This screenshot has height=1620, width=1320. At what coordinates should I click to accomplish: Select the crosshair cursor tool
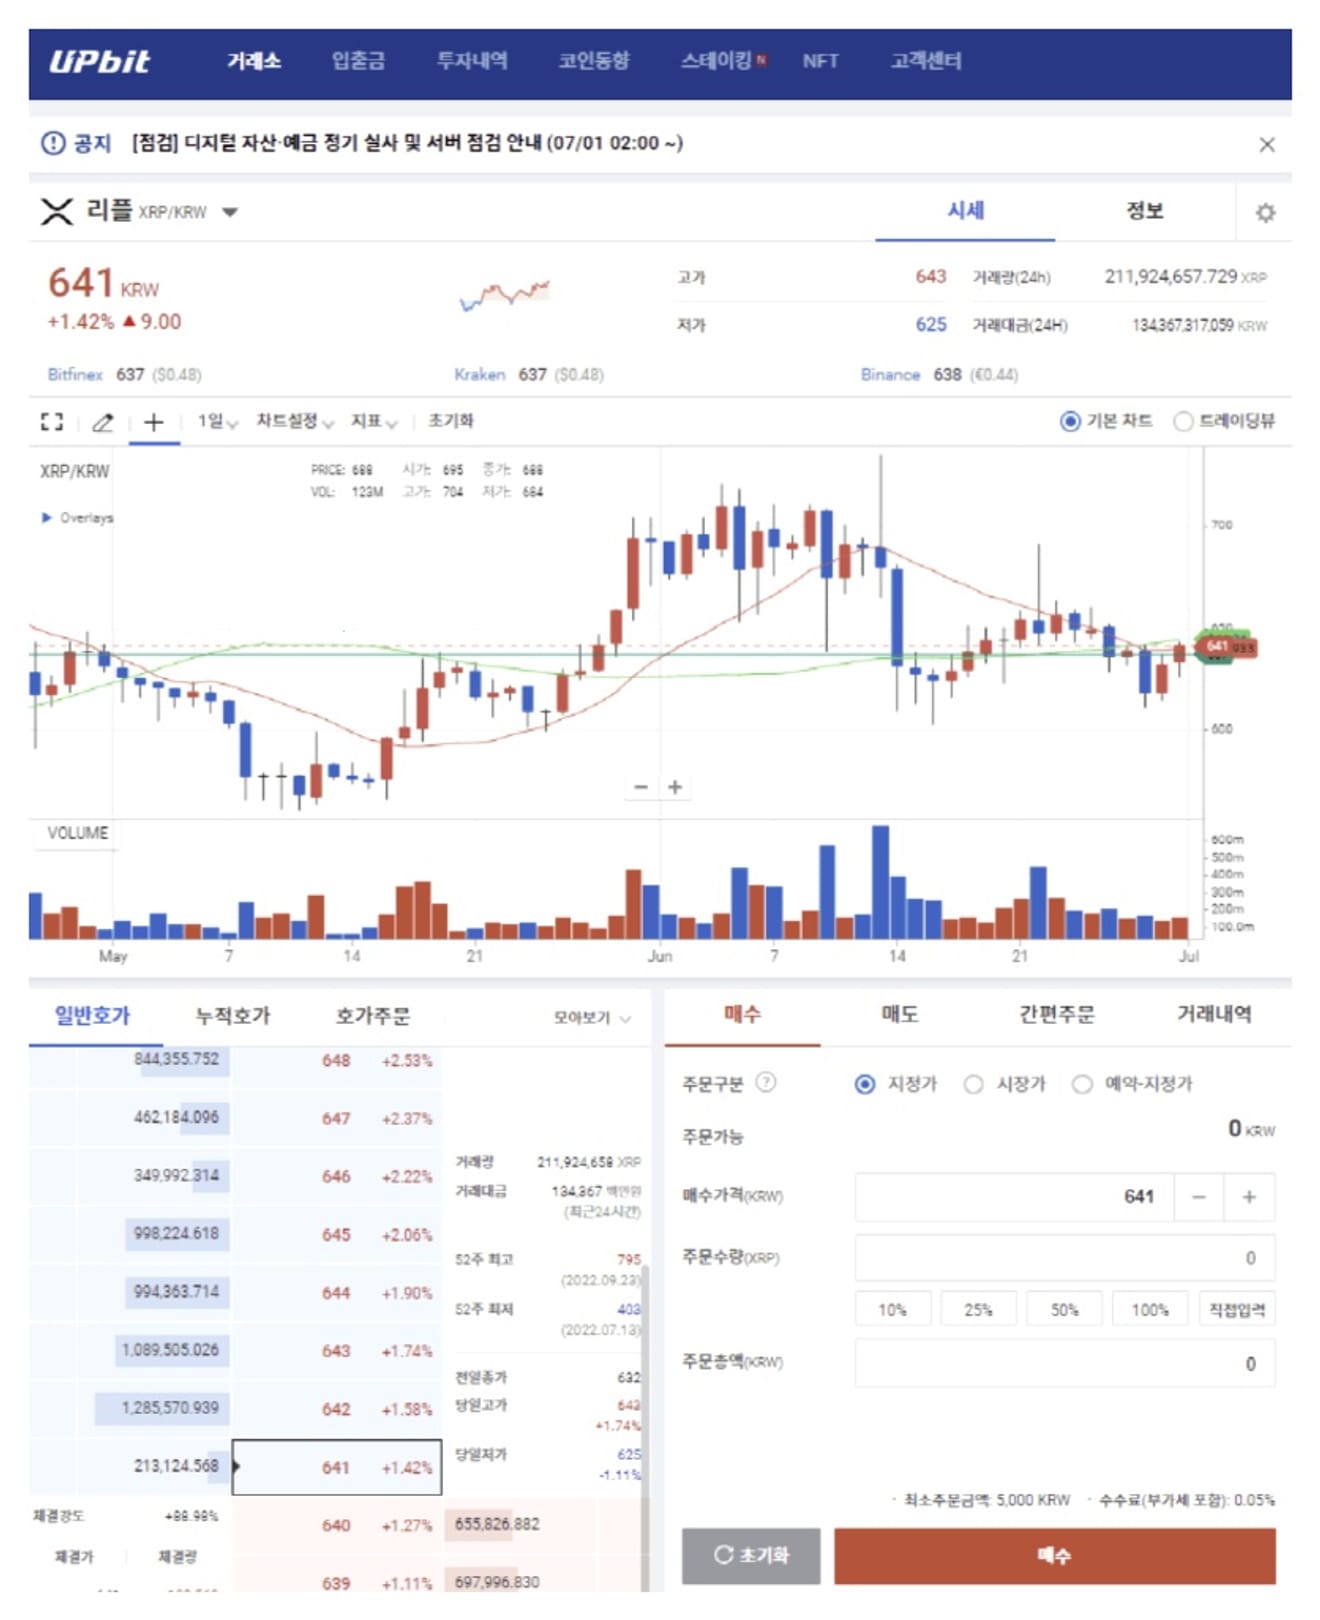[x=153, y=422]
